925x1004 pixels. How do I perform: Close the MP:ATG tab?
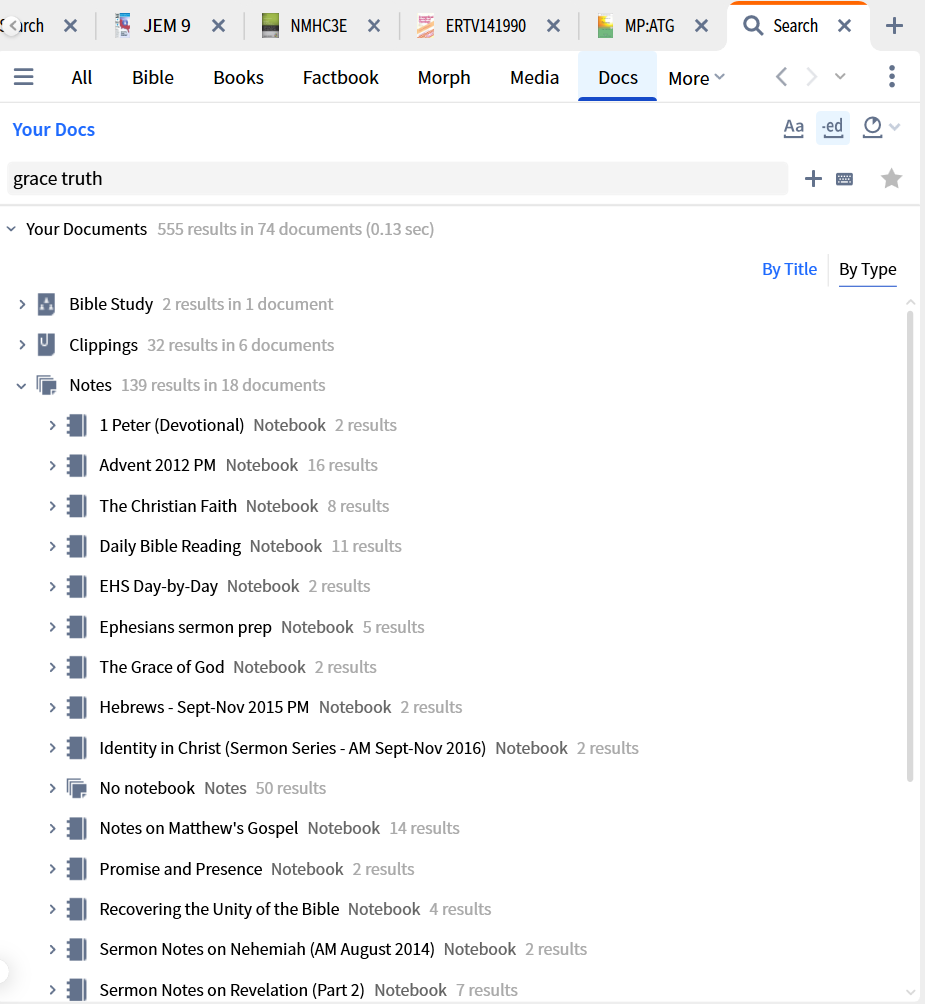click(702, 26)
